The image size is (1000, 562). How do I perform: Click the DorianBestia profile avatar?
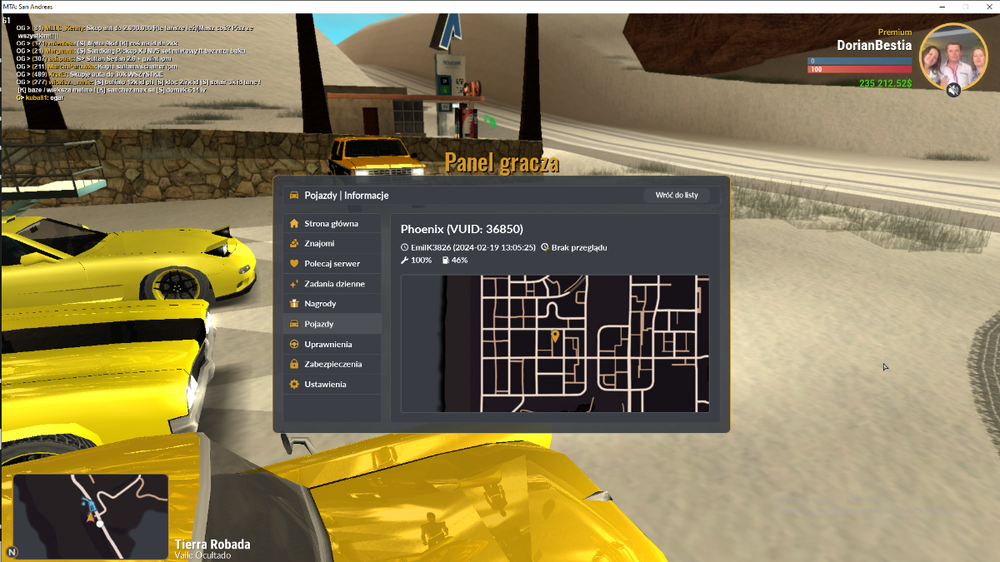[953, 58]
